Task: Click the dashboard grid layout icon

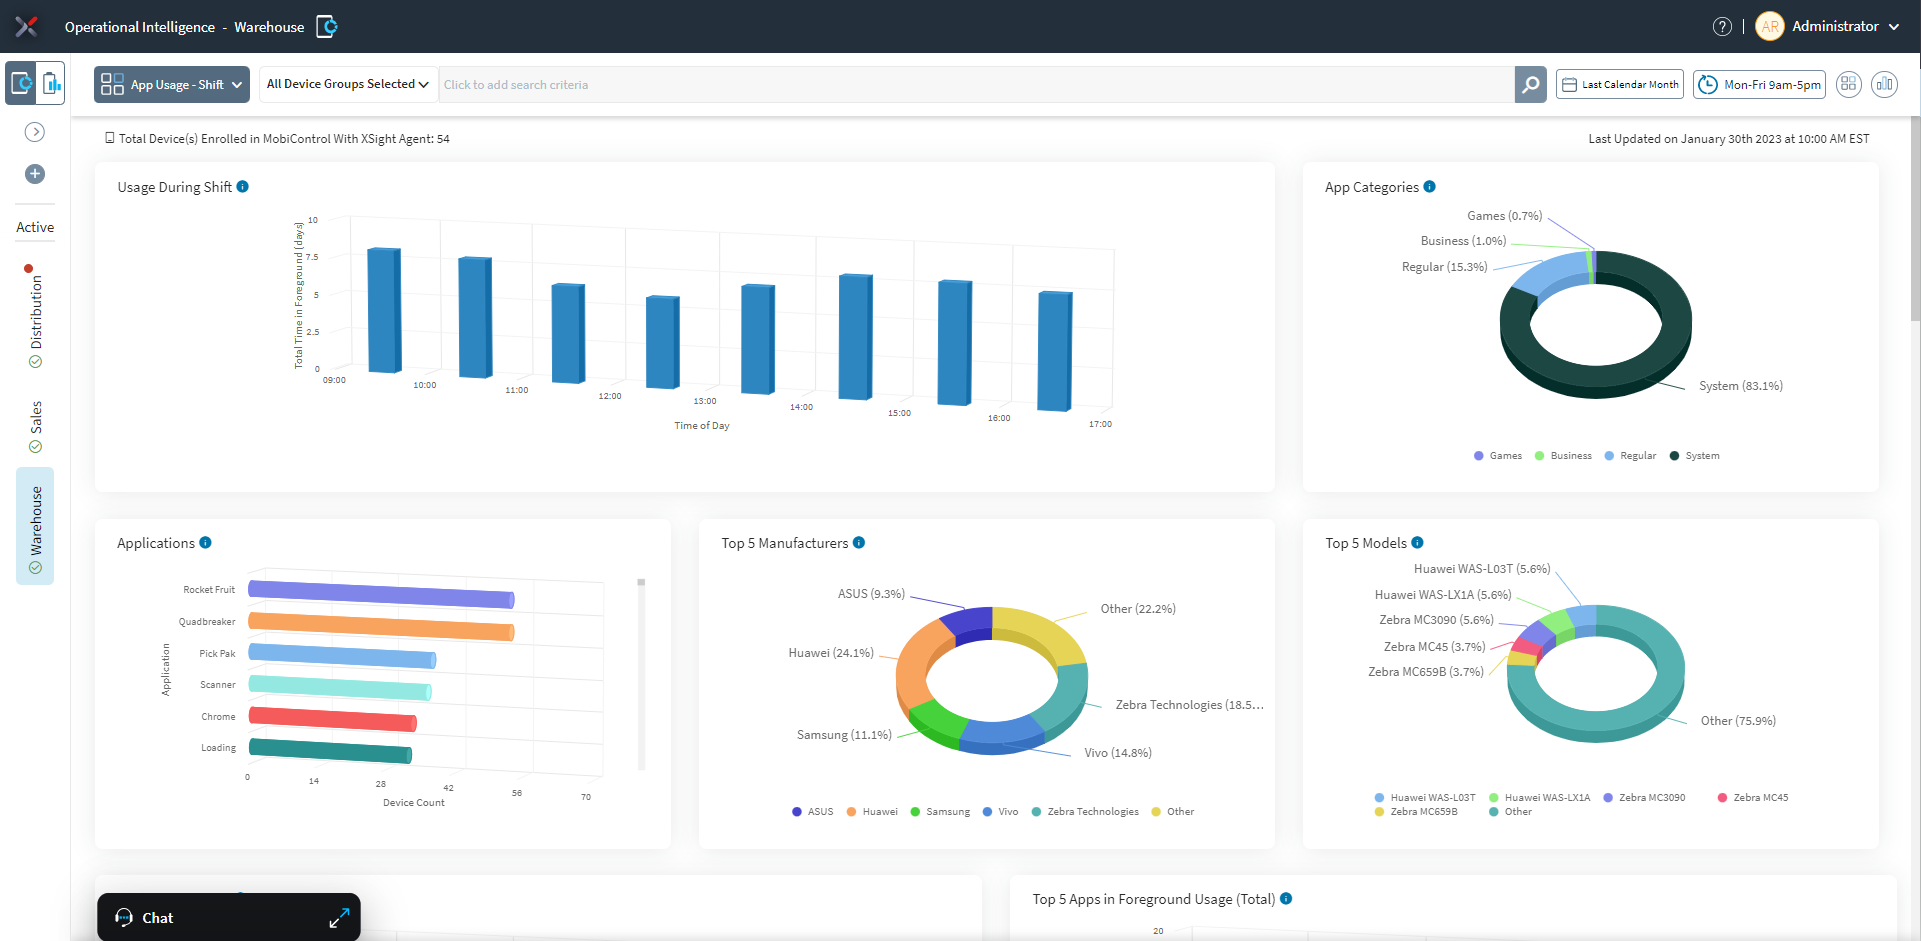Action: [x=1849, y=84]
